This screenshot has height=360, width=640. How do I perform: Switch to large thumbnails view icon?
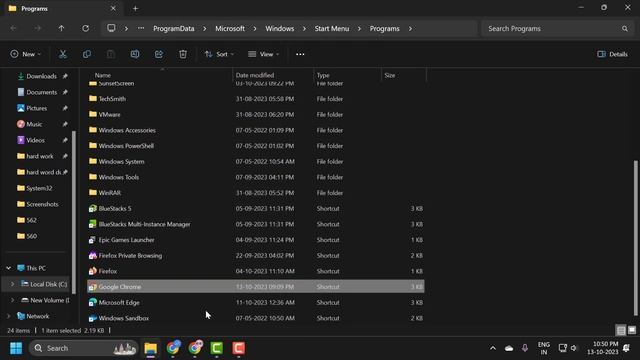pos(632,330)
